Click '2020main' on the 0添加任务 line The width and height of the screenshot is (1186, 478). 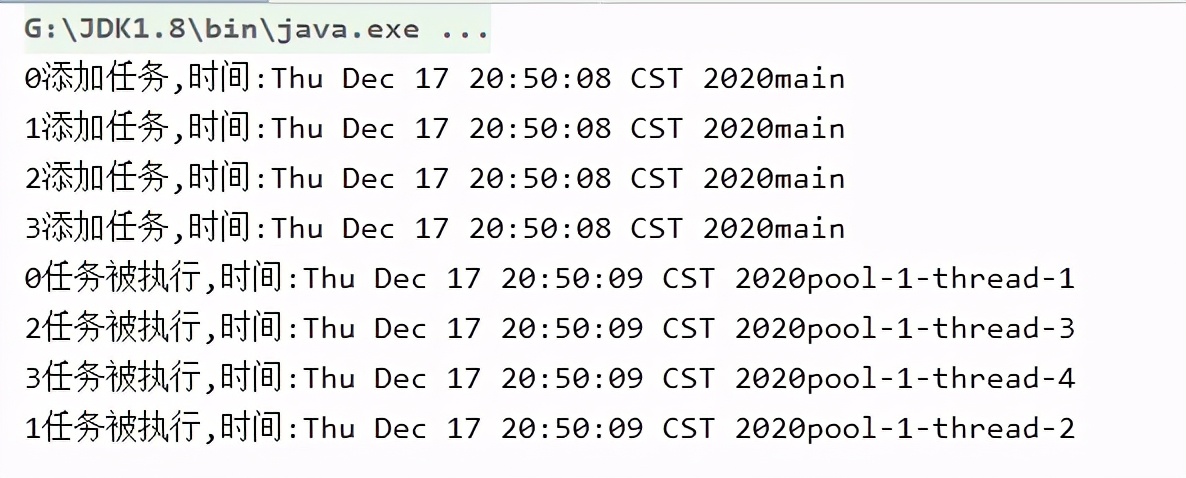click(x=774, y=79)
